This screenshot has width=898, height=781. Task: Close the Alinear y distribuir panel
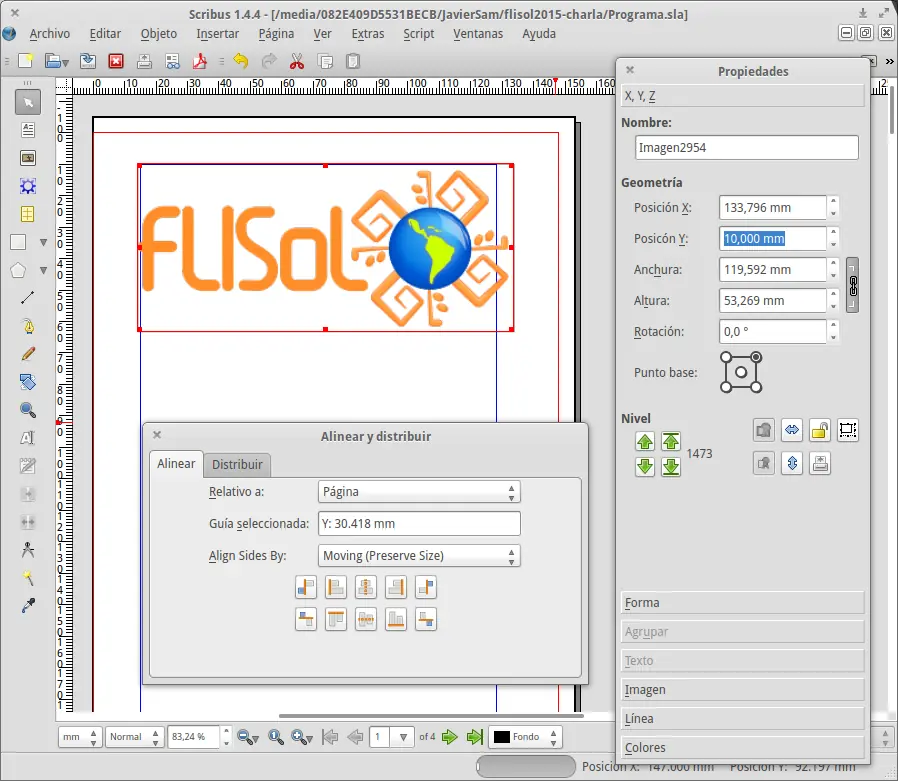tap(157, 435)
